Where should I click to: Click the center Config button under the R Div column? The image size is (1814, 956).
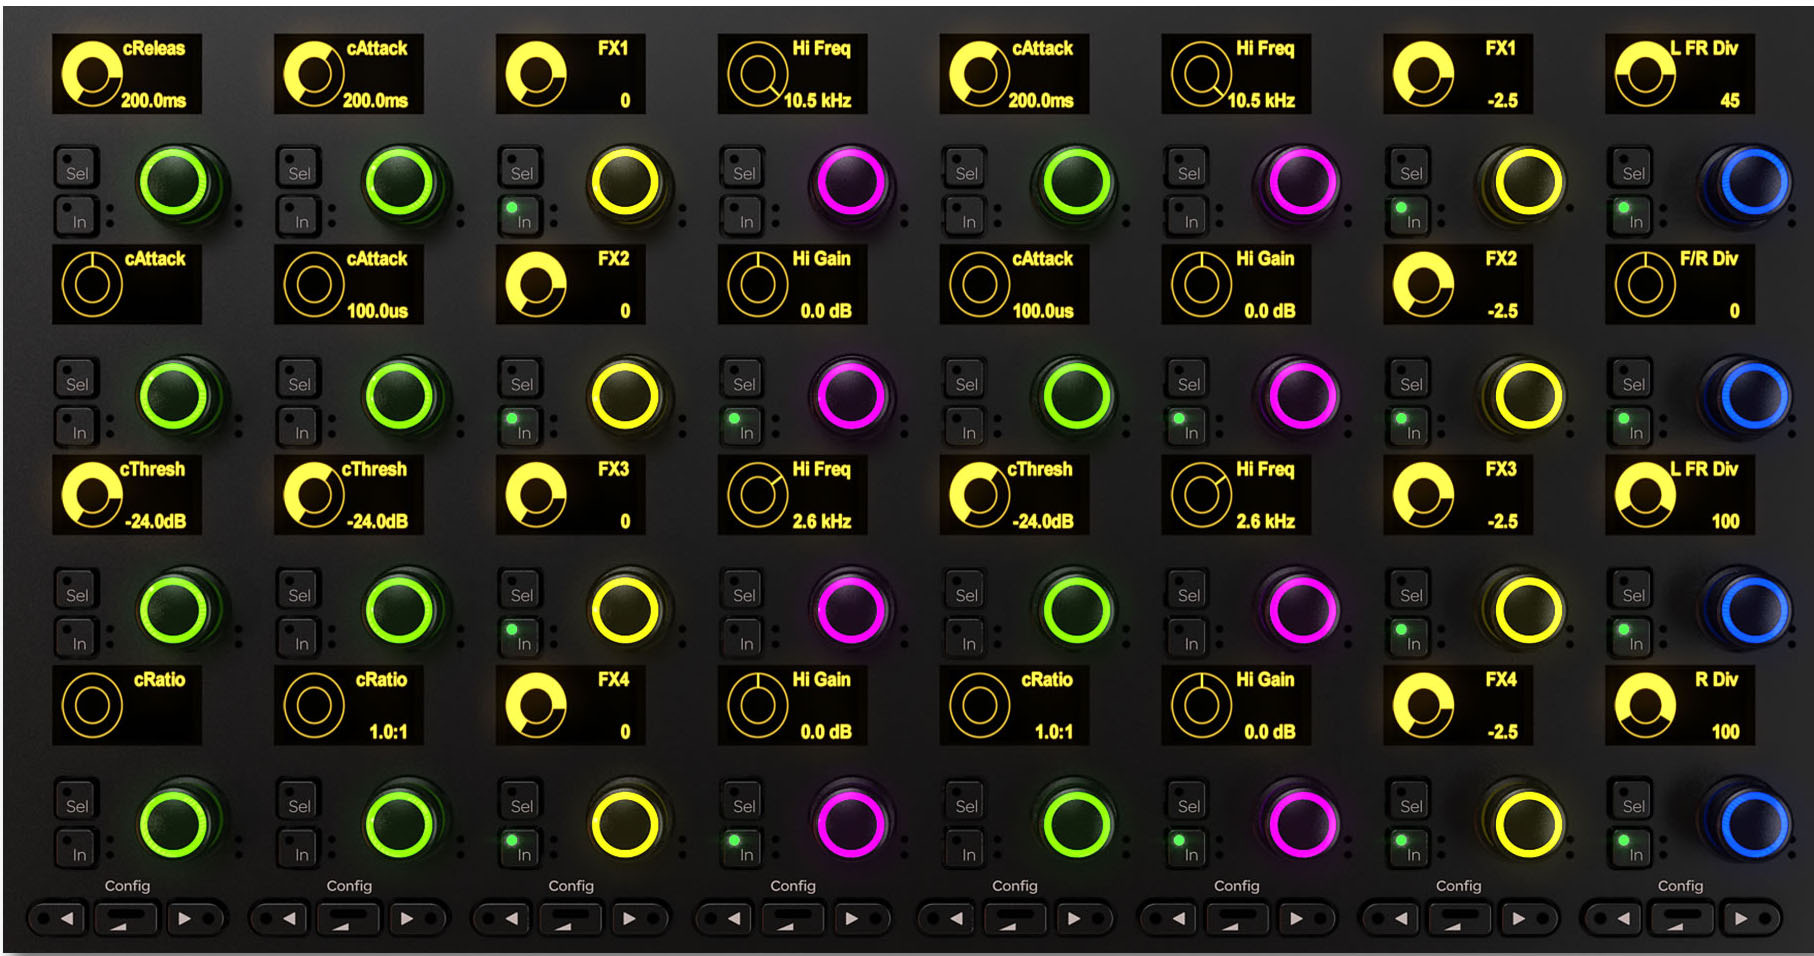click(x=1681, y=918)
